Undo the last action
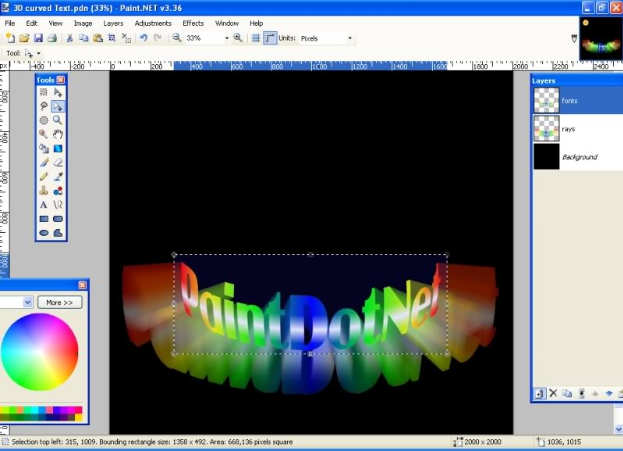The width and height of the screenshot is (623, 451). click(143, 38)
